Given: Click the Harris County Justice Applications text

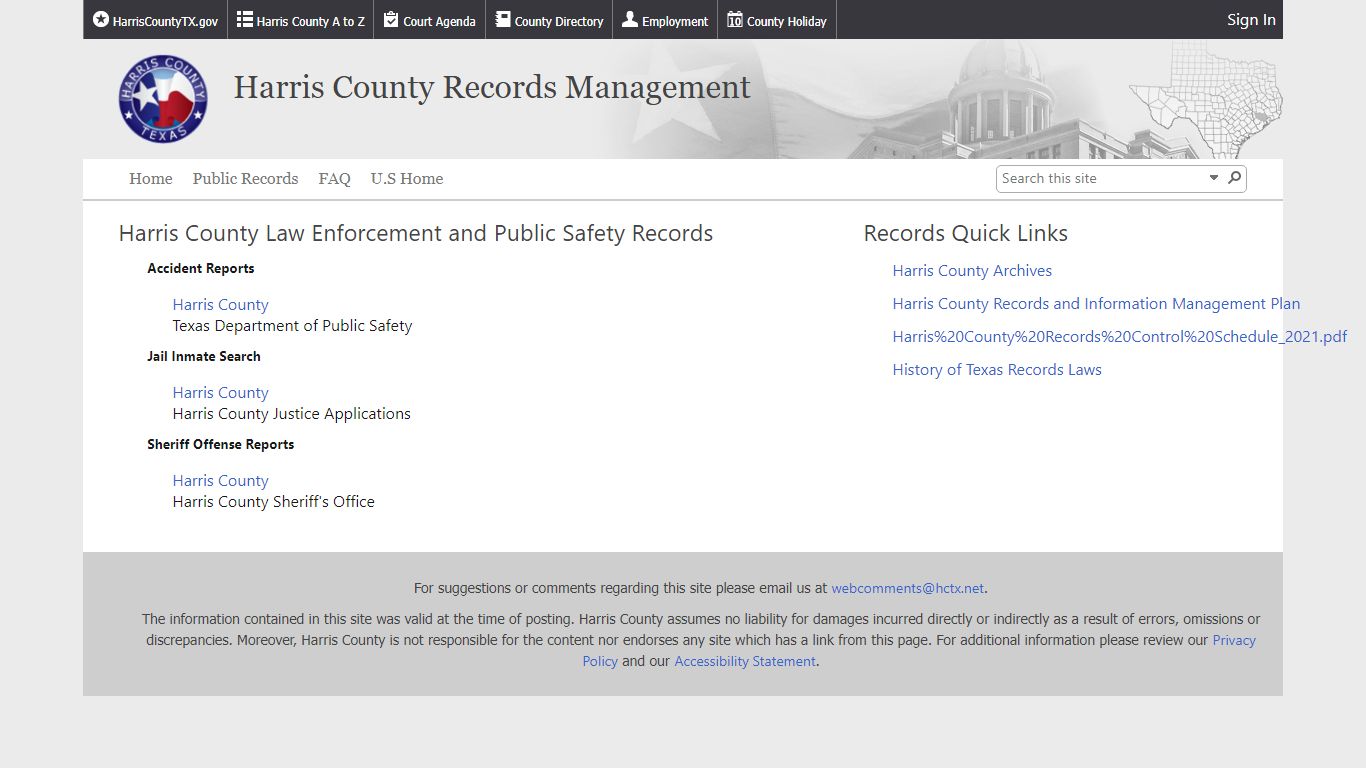Looking at the screenshot, I should point(292,414).
